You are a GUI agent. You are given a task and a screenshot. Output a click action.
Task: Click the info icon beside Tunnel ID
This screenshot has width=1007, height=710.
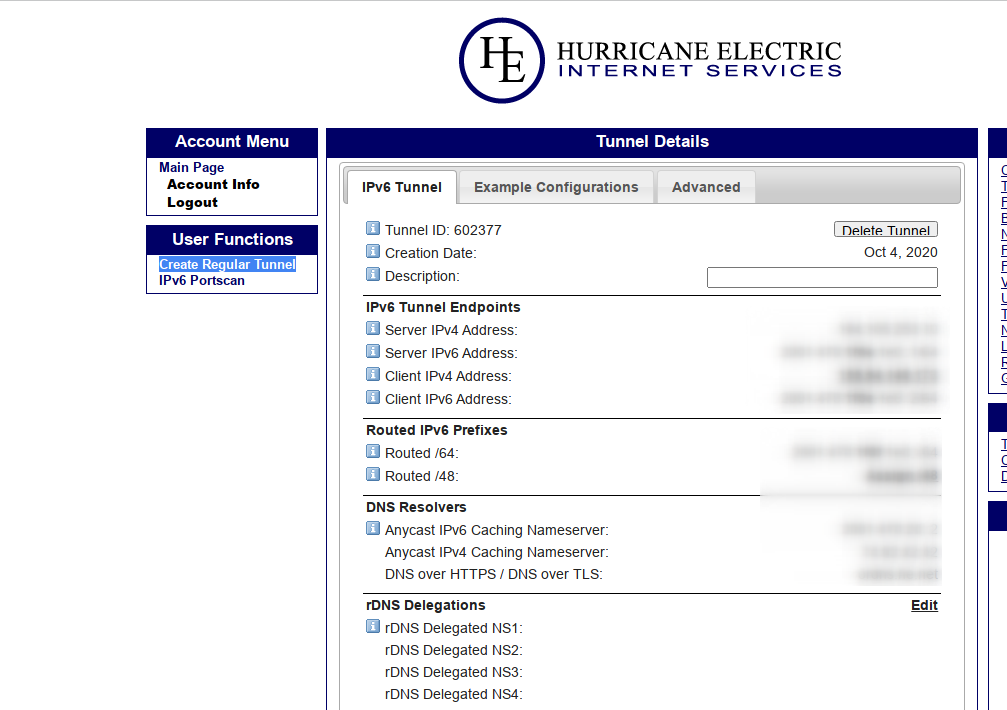click(372, 228)
